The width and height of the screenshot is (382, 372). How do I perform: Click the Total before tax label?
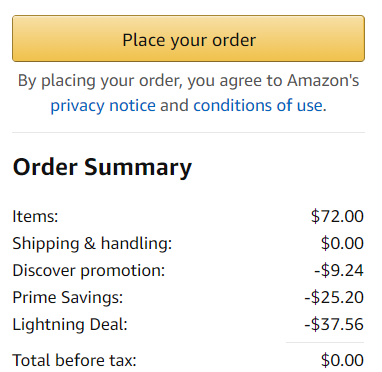pos(74,360)
